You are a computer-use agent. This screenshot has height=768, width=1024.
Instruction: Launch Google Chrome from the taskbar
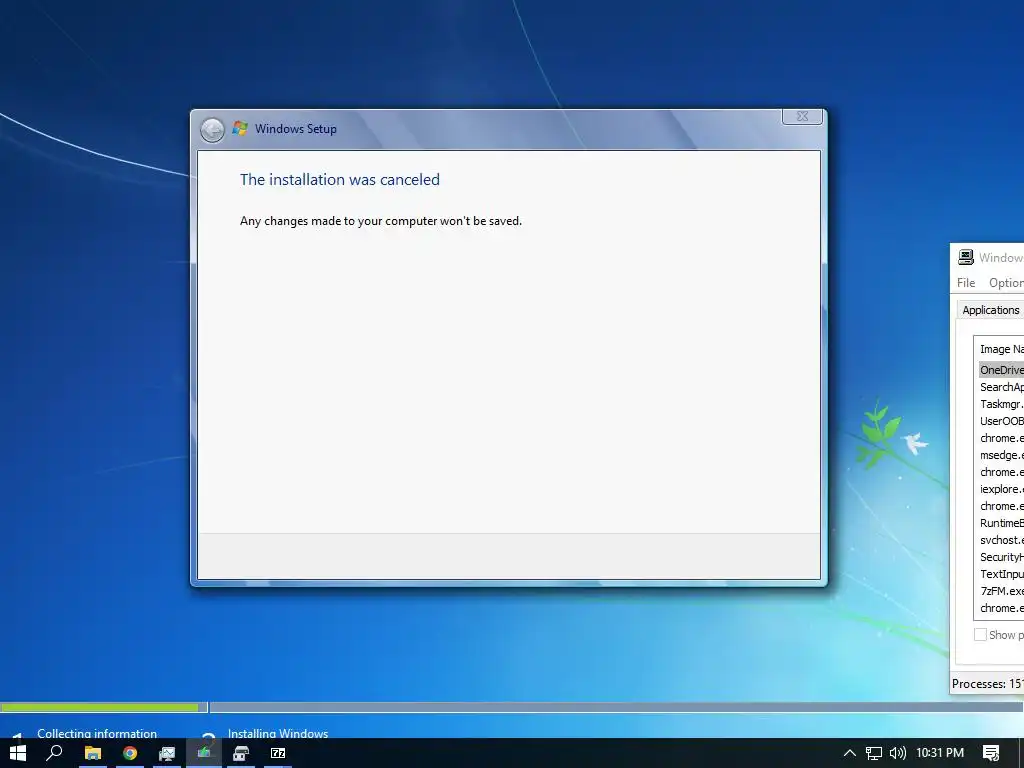pos(130,753)
